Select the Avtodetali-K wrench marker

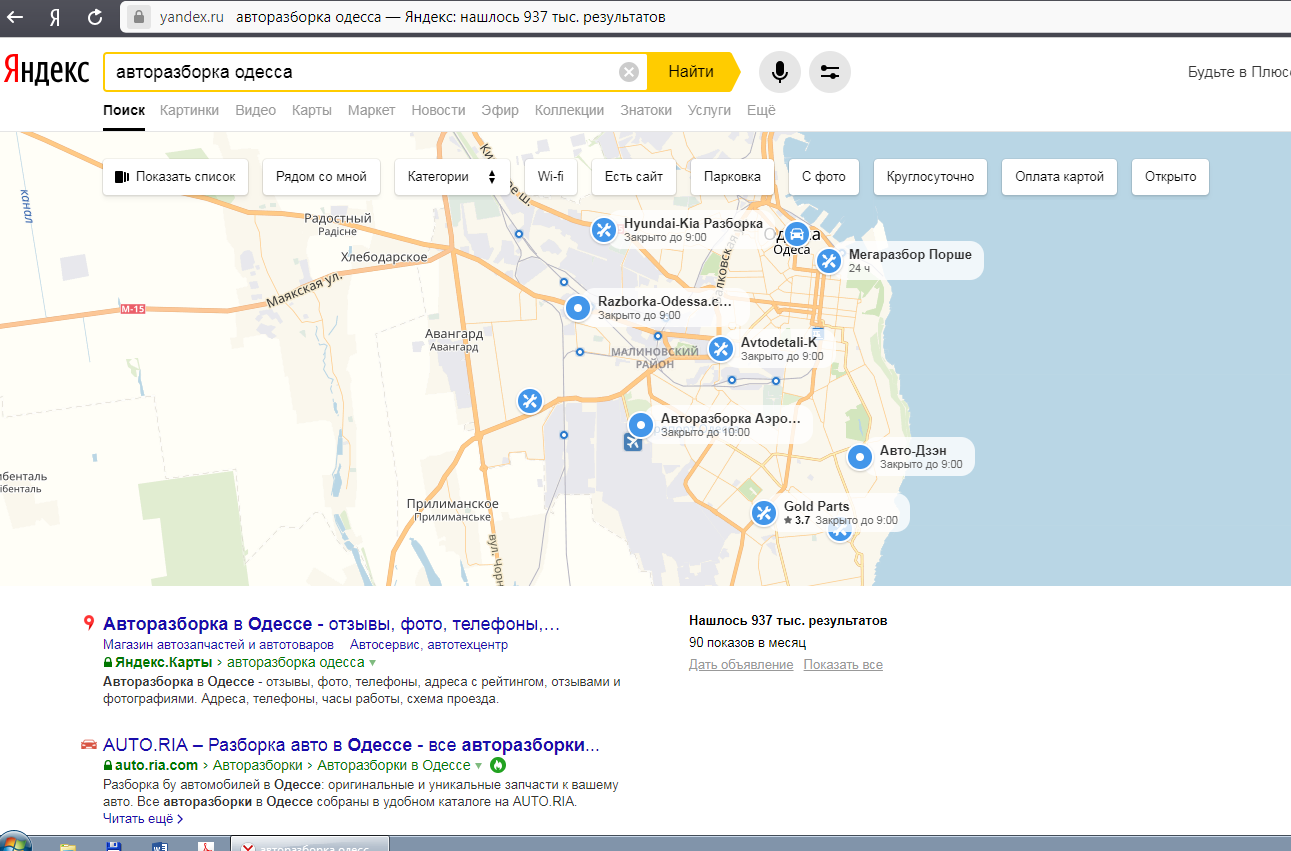tap(721, 349)
